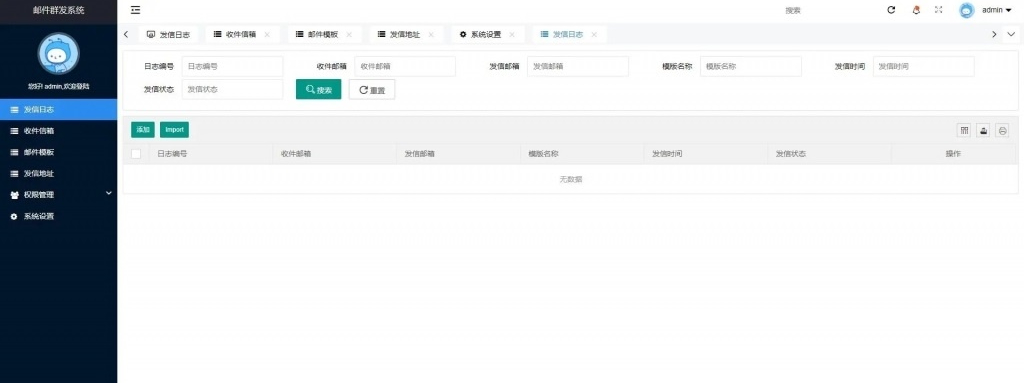Click the large sidebar profile avatar
Image resolution: width=1024 pixels, height=383 pixels.
tap(59, 54)
